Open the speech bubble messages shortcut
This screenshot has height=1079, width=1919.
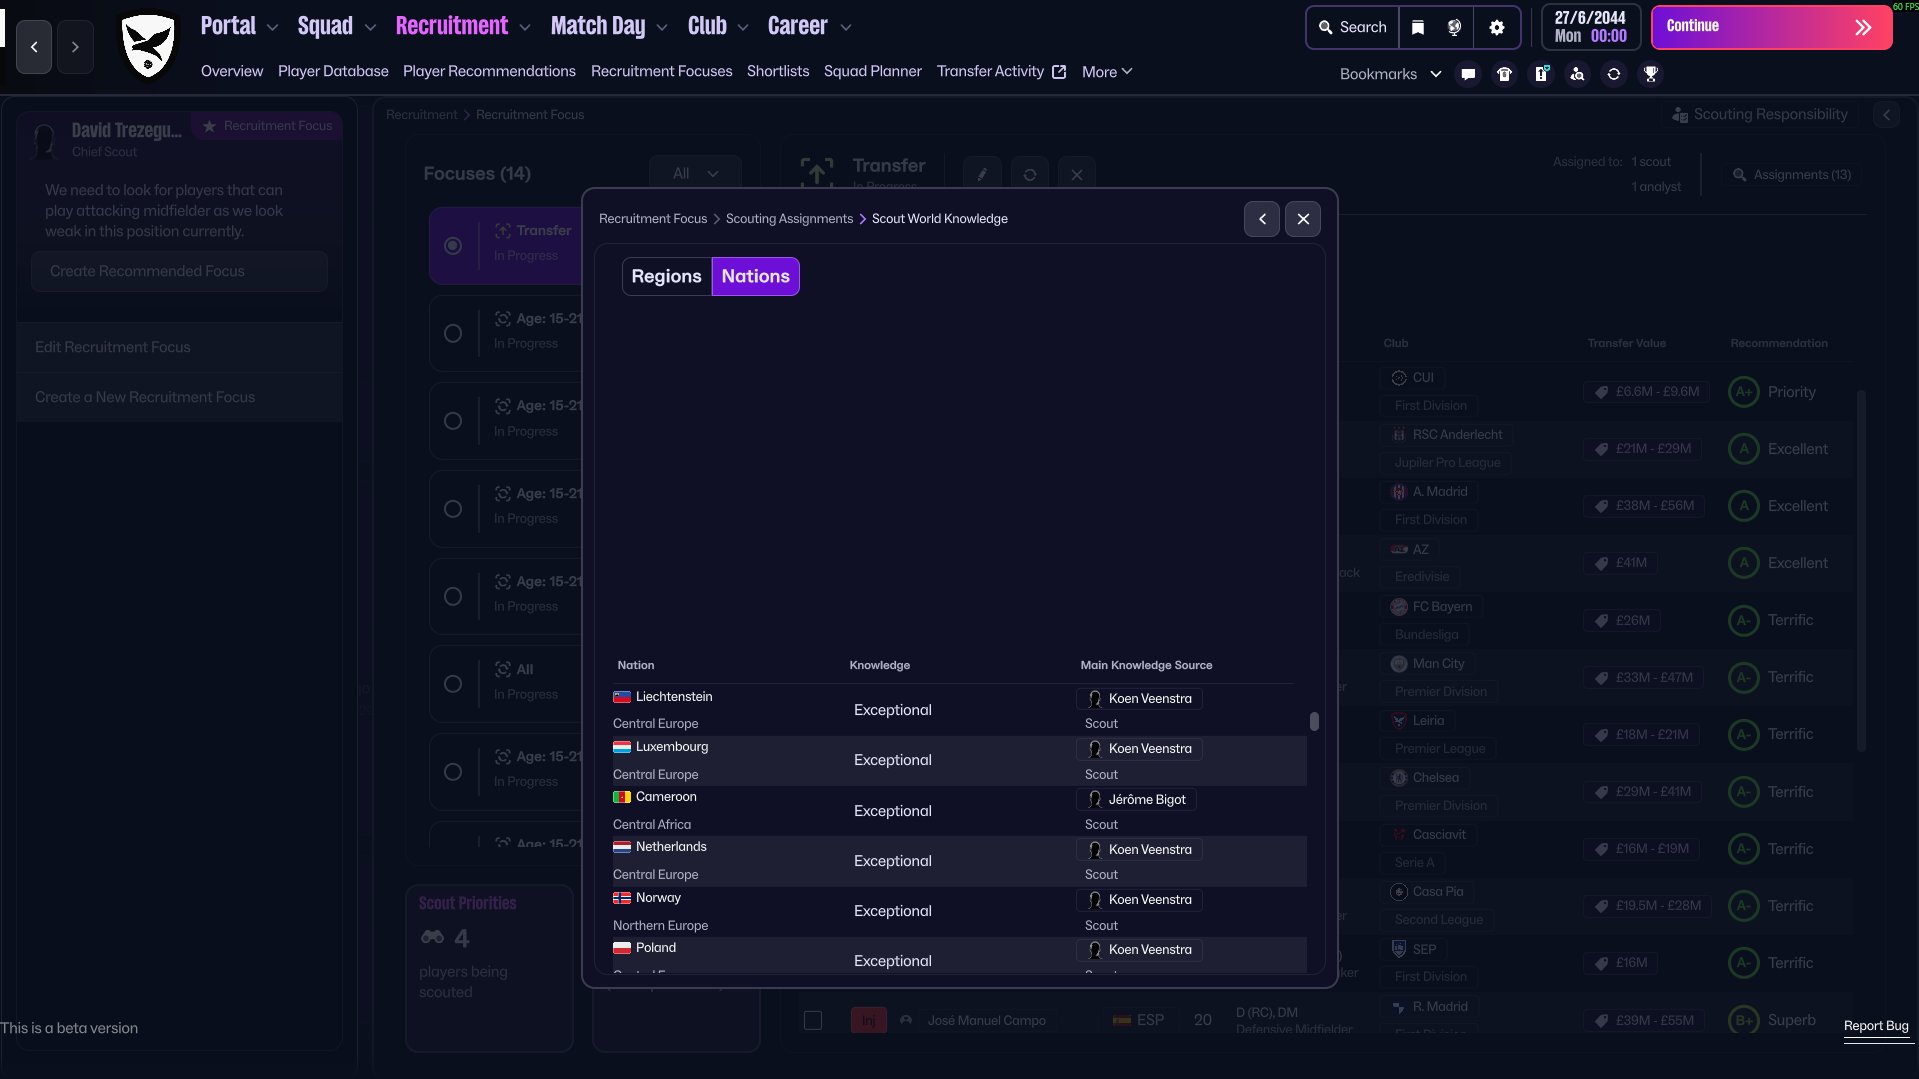(x=1468, y=74)
